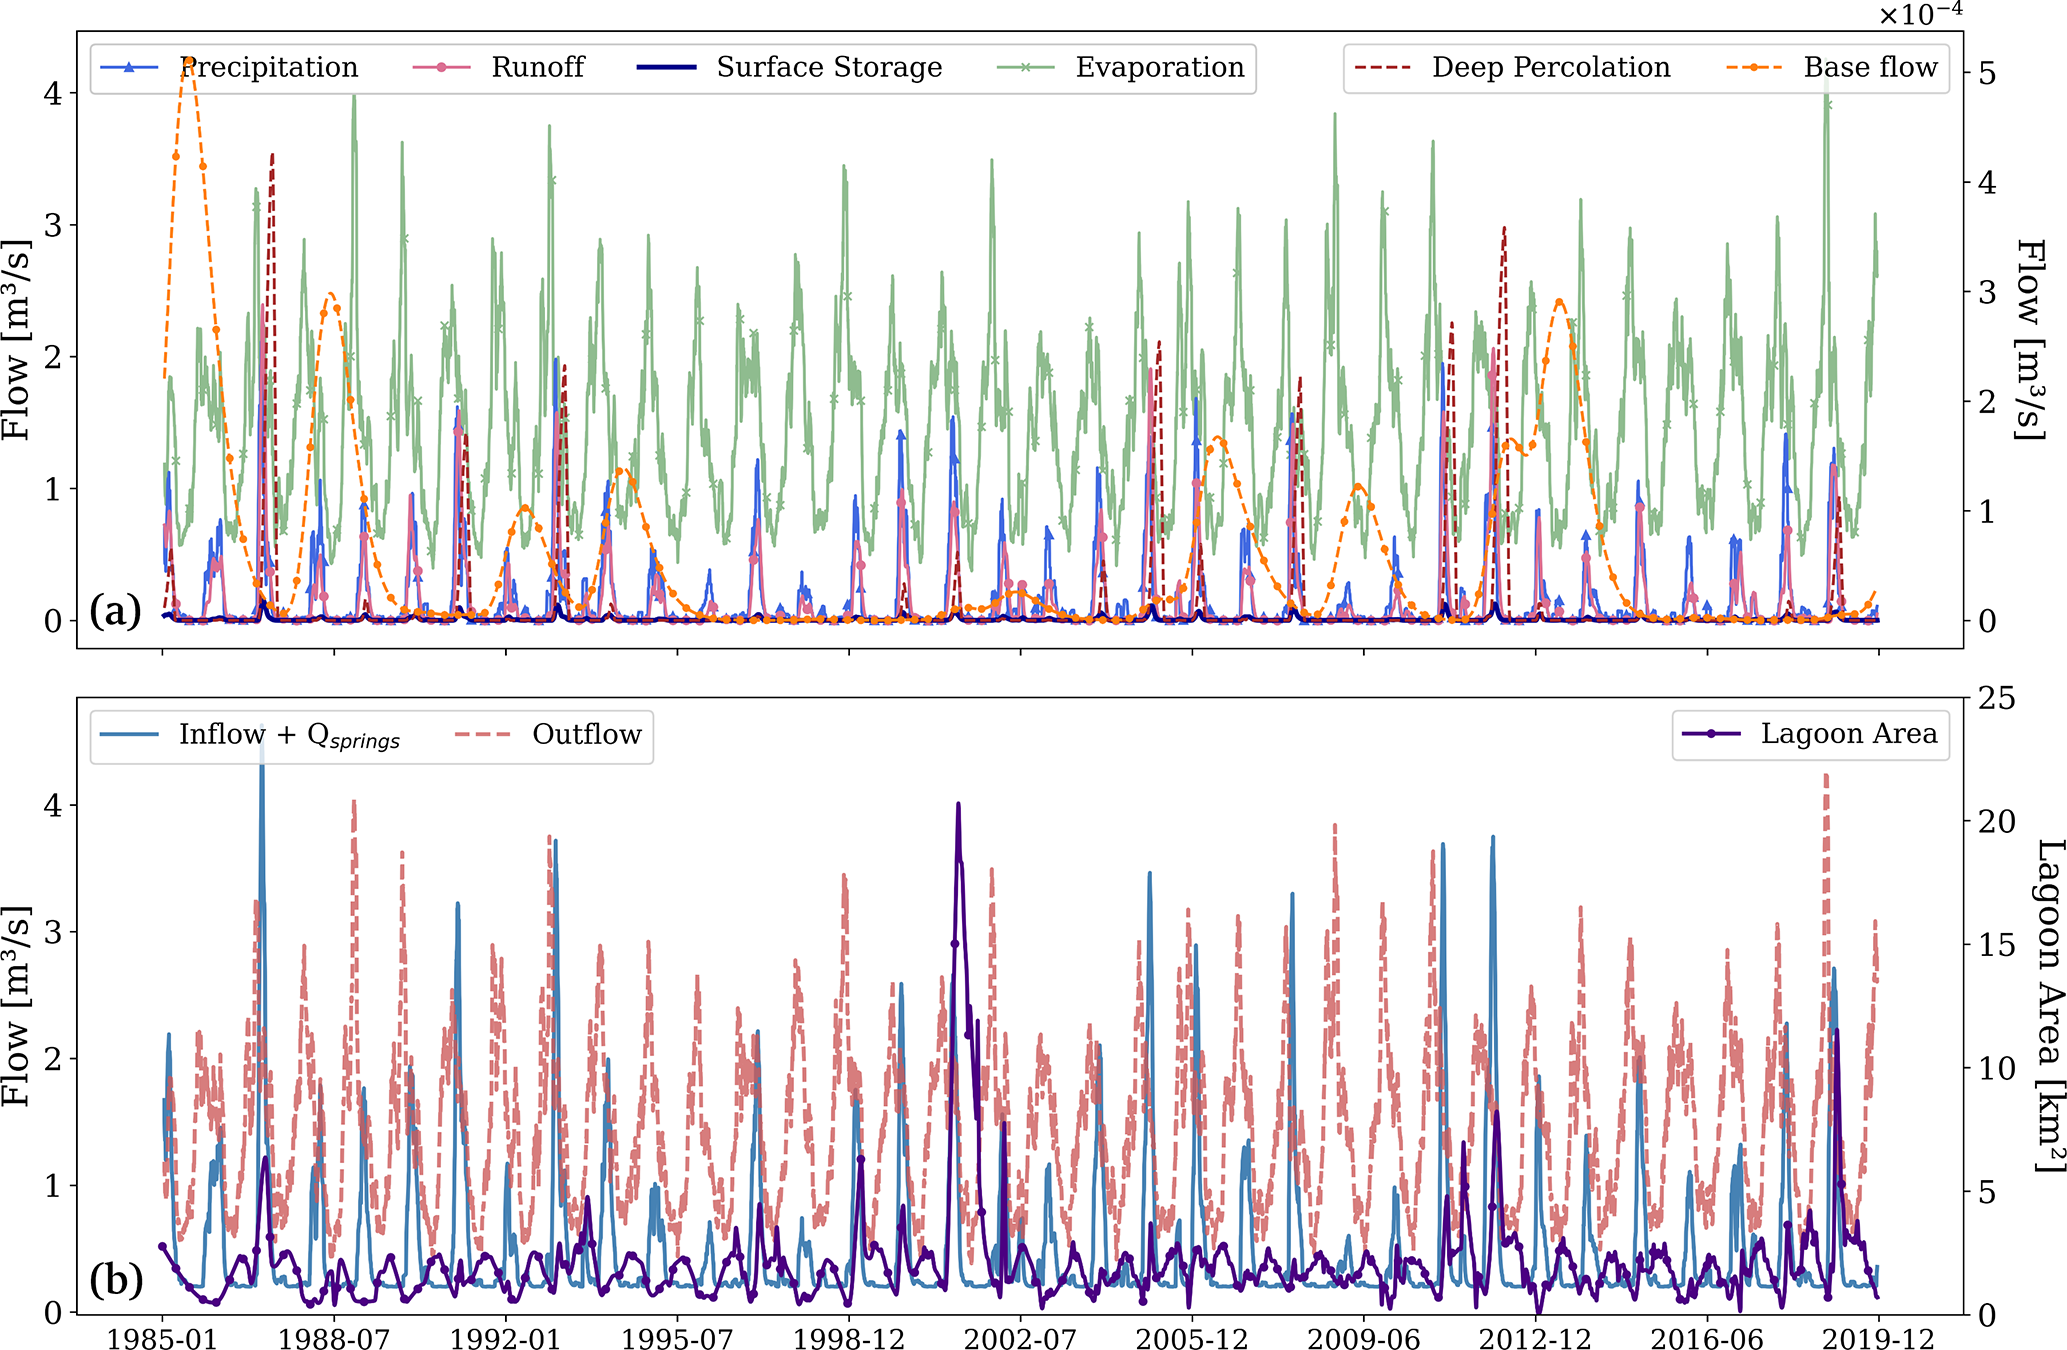2067x1350 pixels.
Task: Select the Evaporation legend label
Action: coord(1160,67)
